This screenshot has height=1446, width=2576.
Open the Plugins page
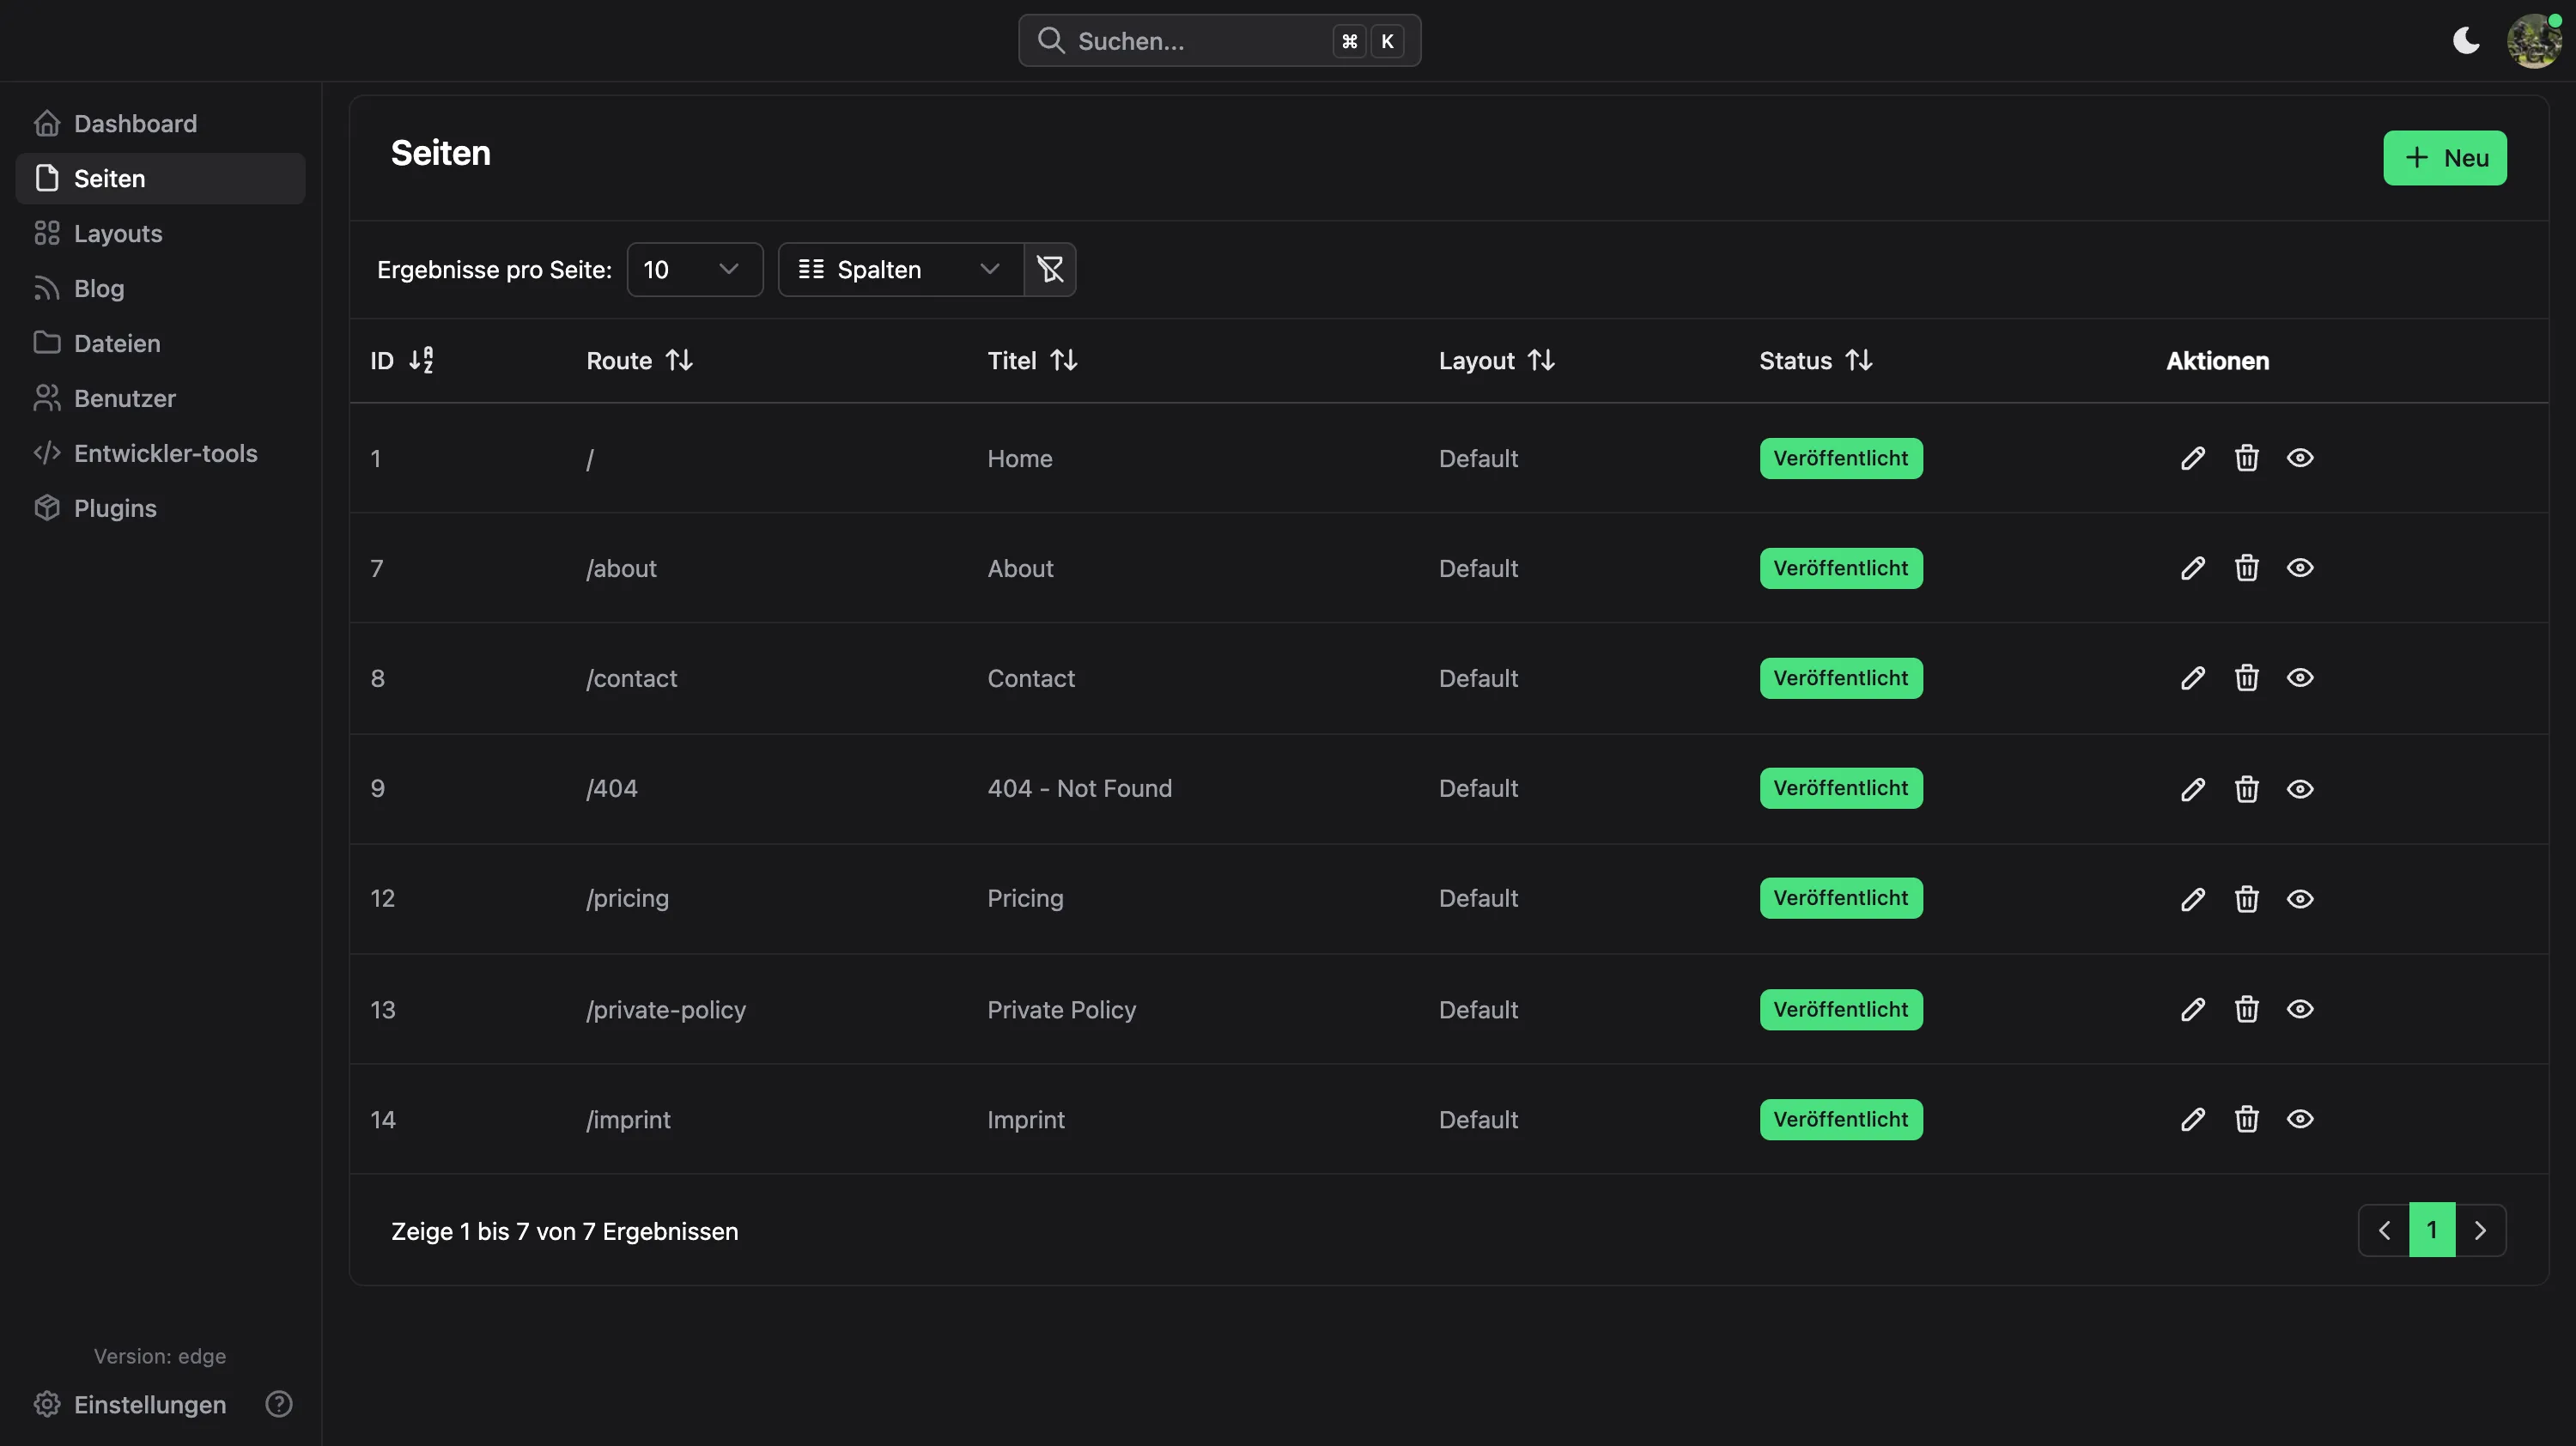click(x=115, y=508)
